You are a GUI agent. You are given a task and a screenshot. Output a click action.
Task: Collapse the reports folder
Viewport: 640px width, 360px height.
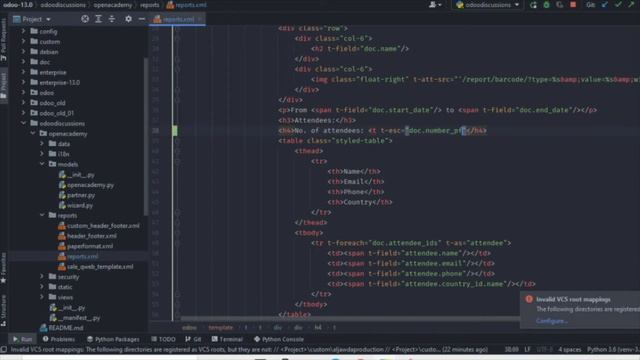[x=42, y=215]
